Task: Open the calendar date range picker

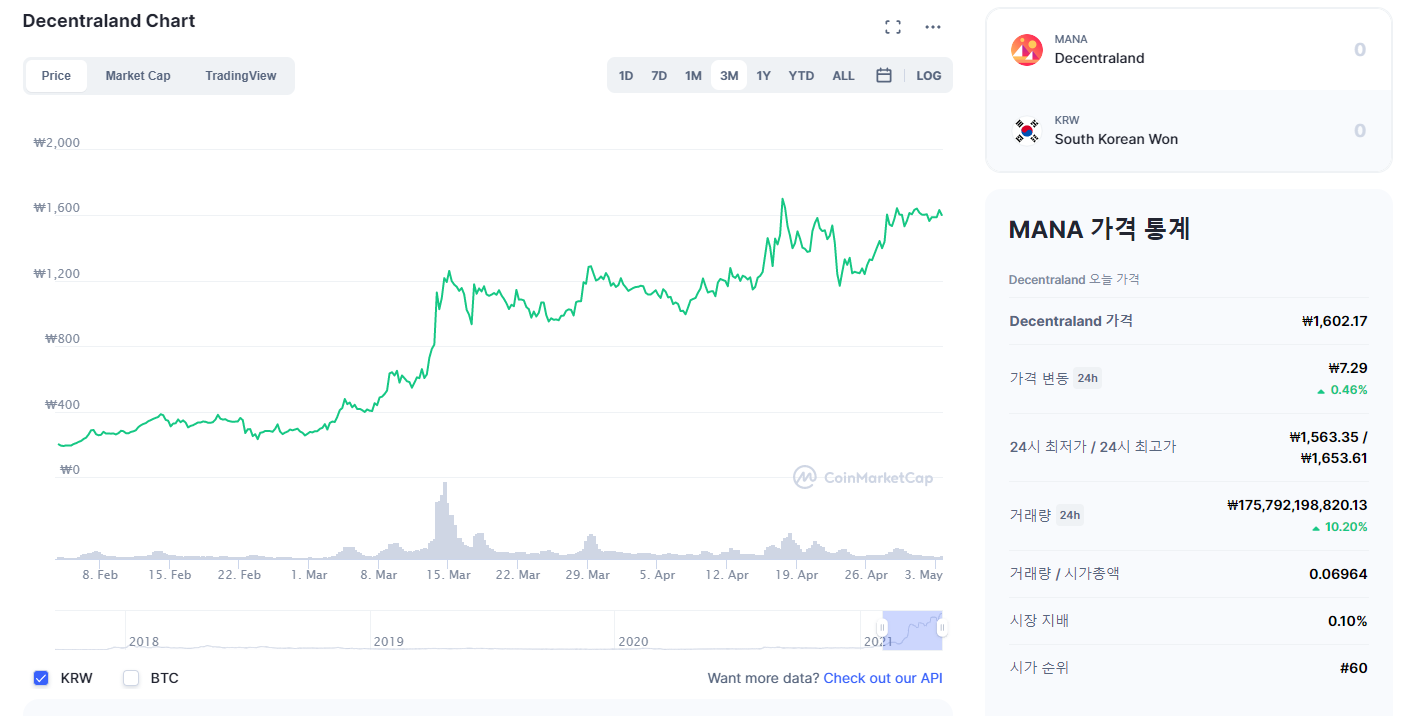Action: point(884,75)
